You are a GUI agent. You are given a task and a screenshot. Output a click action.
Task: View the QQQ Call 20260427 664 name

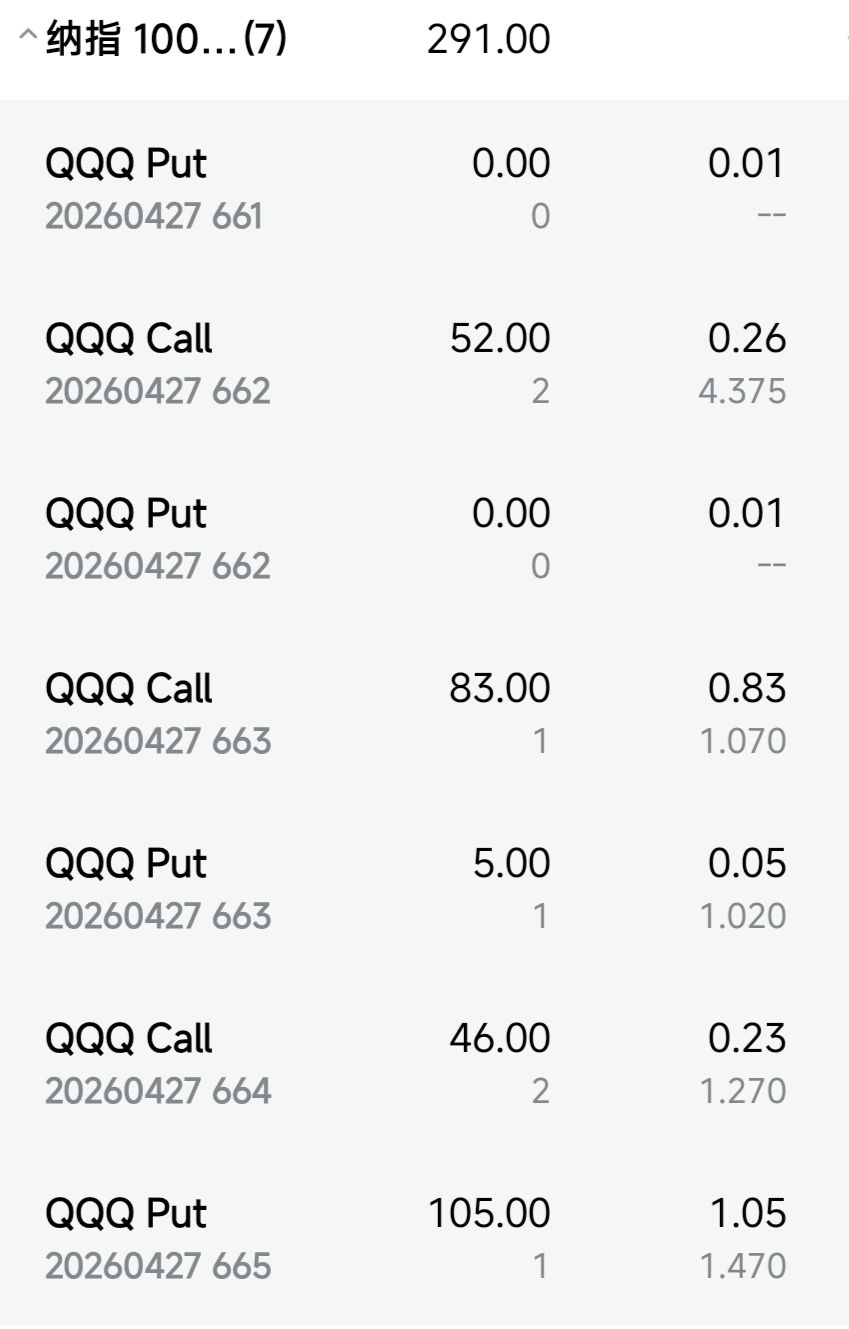[x=129, y=1038]
